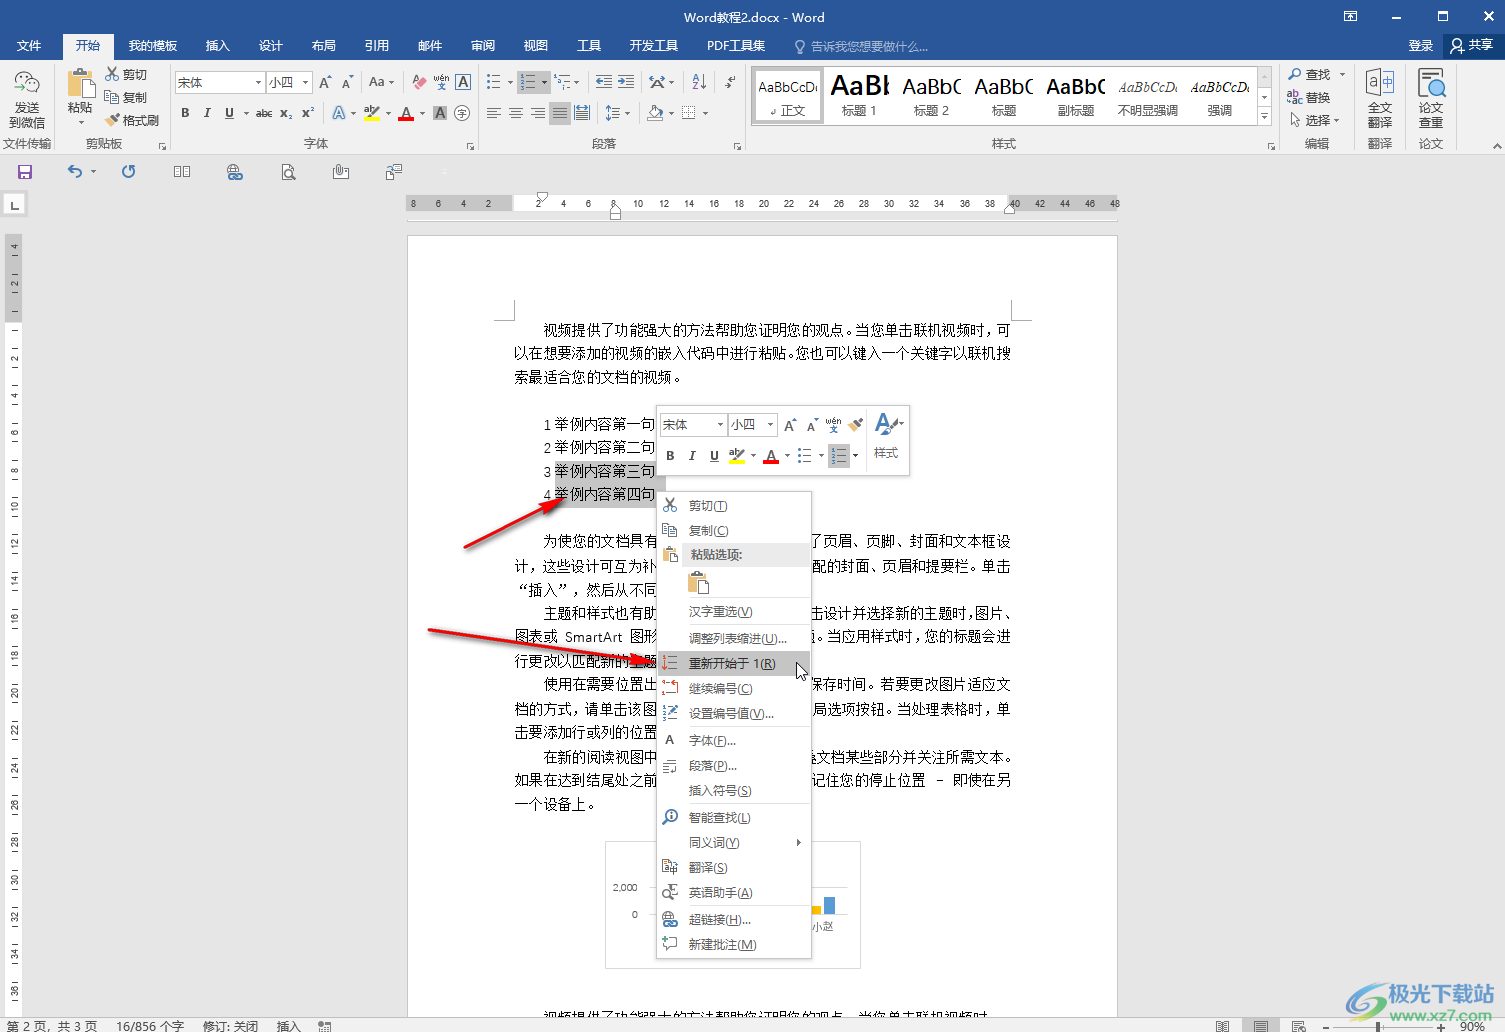Select Continue Numbering in context menu
This screenshot has width=1505, height=1032.
click(734, 689)
